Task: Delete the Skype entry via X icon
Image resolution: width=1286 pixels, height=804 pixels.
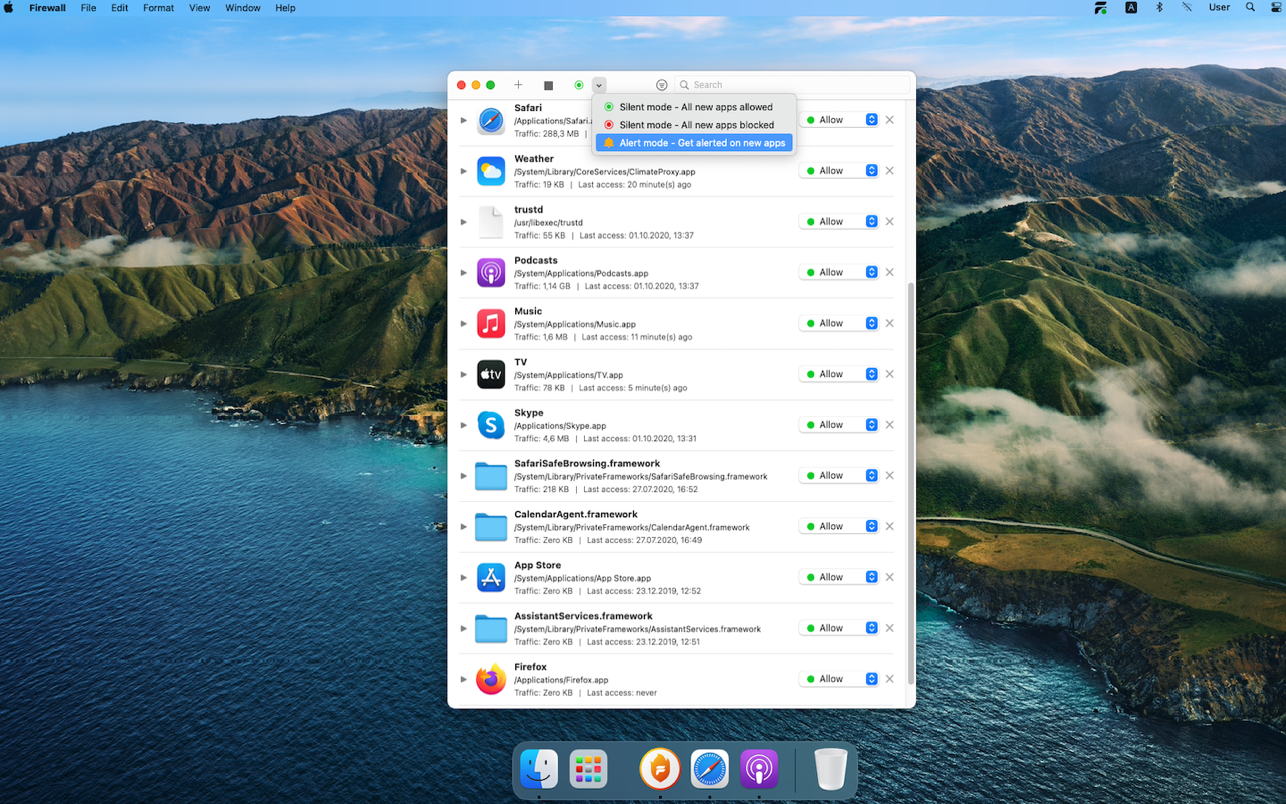Action: 889,425
